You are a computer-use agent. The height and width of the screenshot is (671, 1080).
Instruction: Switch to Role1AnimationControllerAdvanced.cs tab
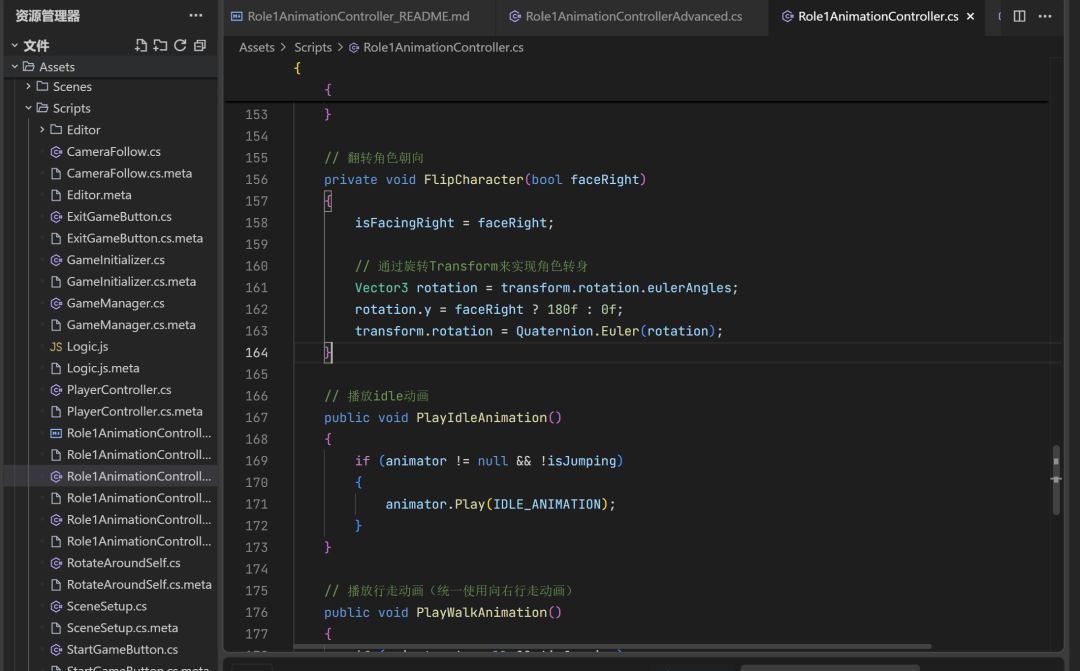tap(633, 17)
